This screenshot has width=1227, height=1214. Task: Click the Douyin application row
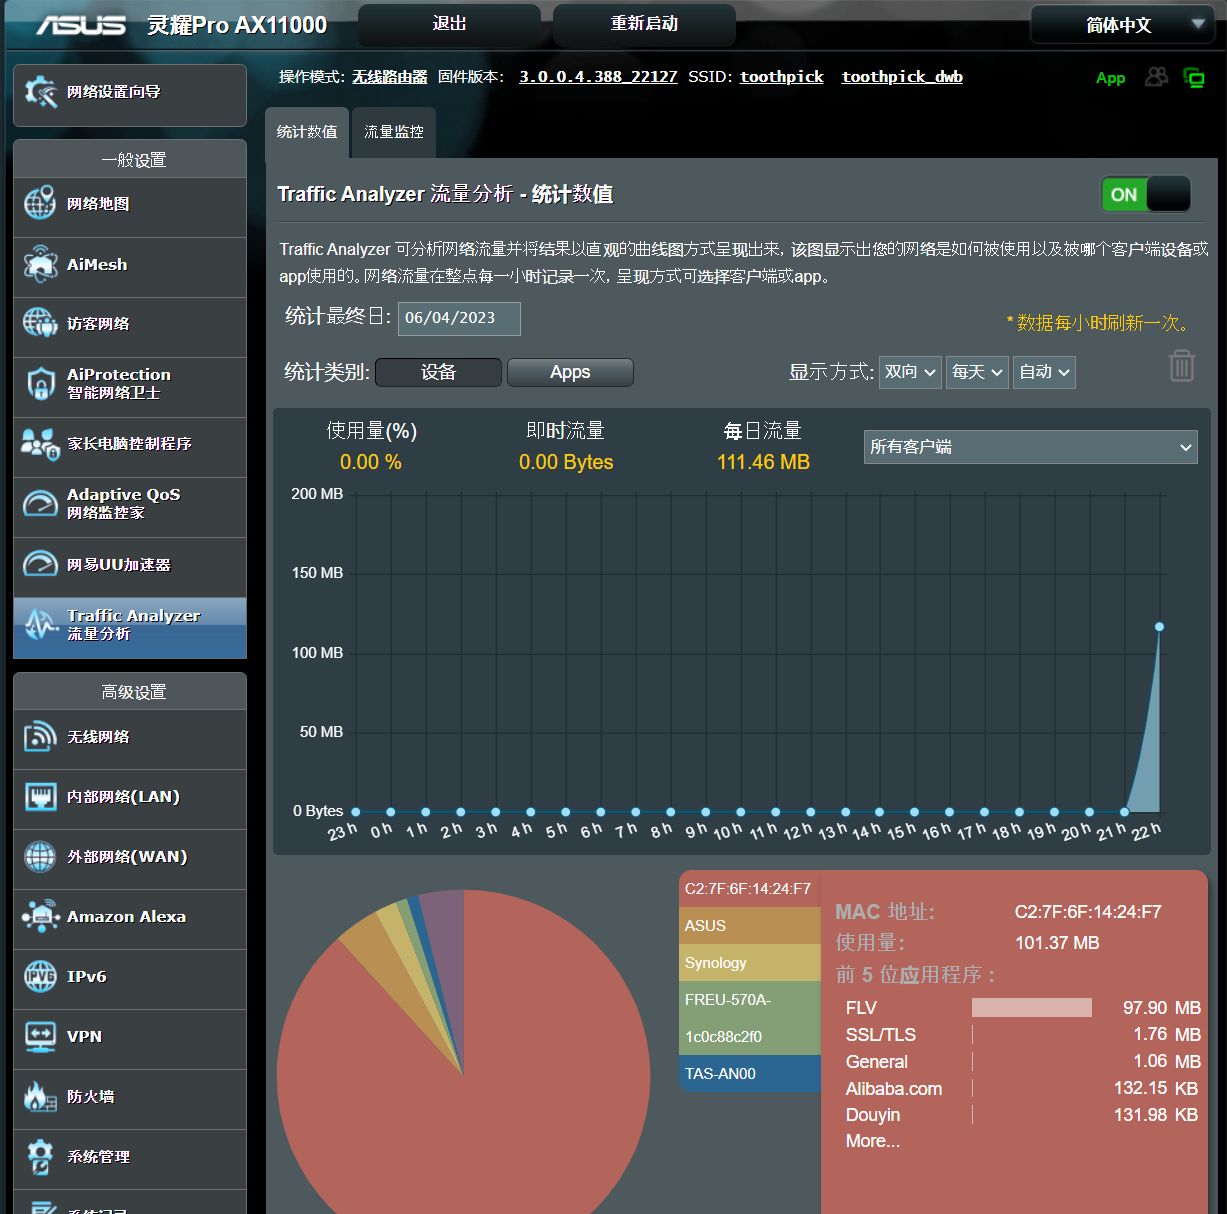point(1022,1115)
